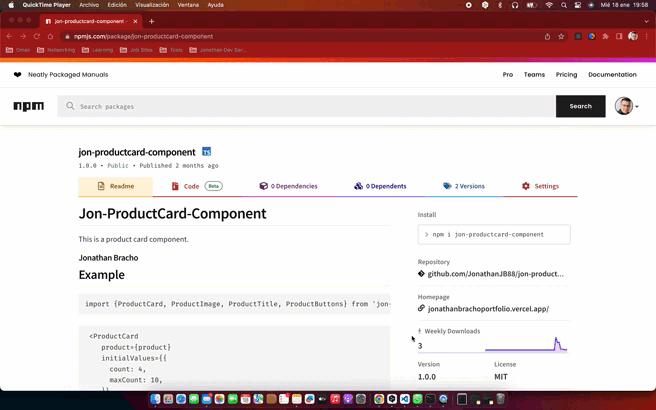Screen dimensions: 656x410
Task: Copy the npm i jon-productcard-component install command
Action: tap(494, 235)
